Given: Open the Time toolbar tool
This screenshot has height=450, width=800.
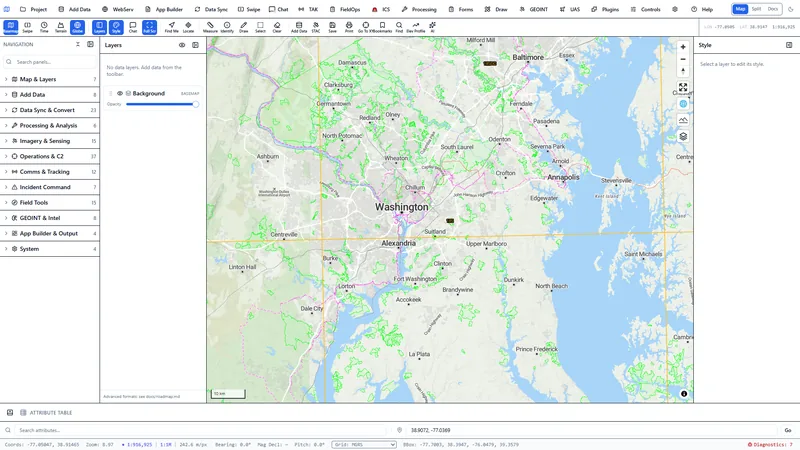Looking at the screenshot, I should coord(44,27).
